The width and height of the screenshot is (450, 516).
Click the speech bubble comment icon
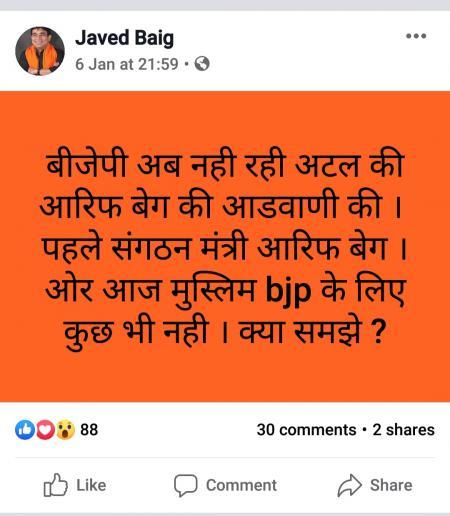tap(186, 485)
